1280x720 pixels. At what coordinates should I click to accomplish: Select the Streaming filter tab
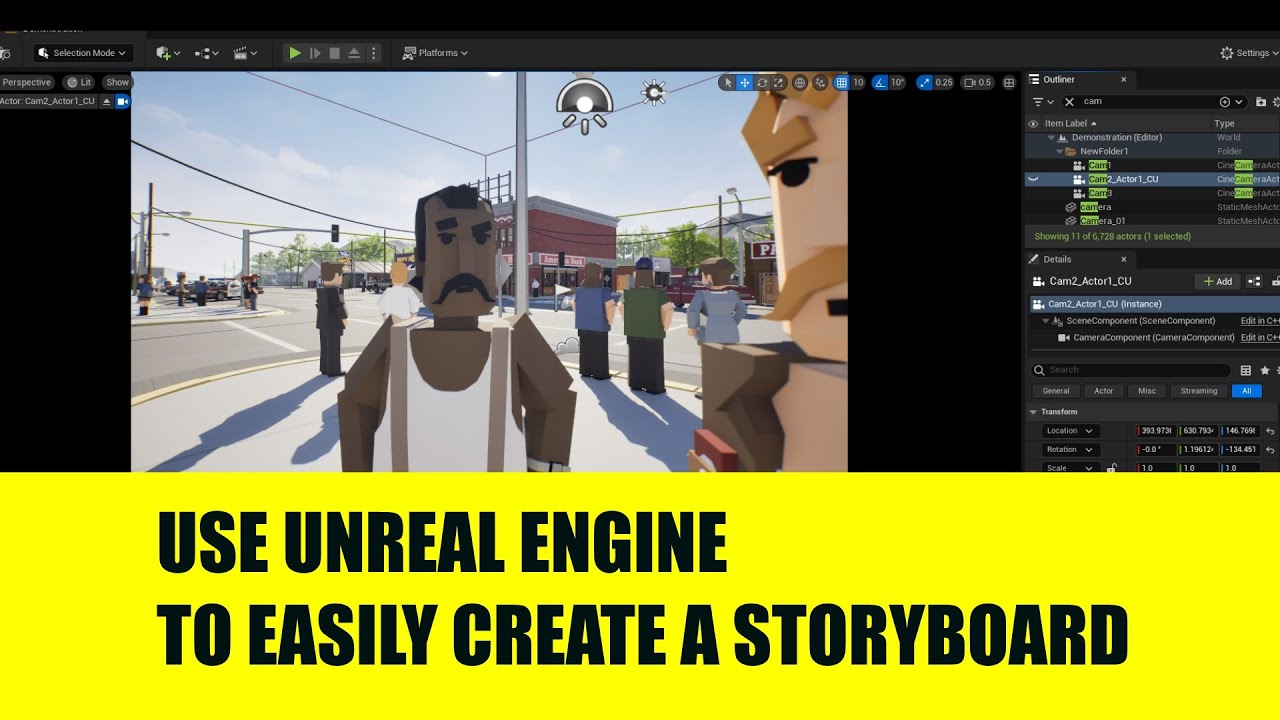pos(1199,391)
